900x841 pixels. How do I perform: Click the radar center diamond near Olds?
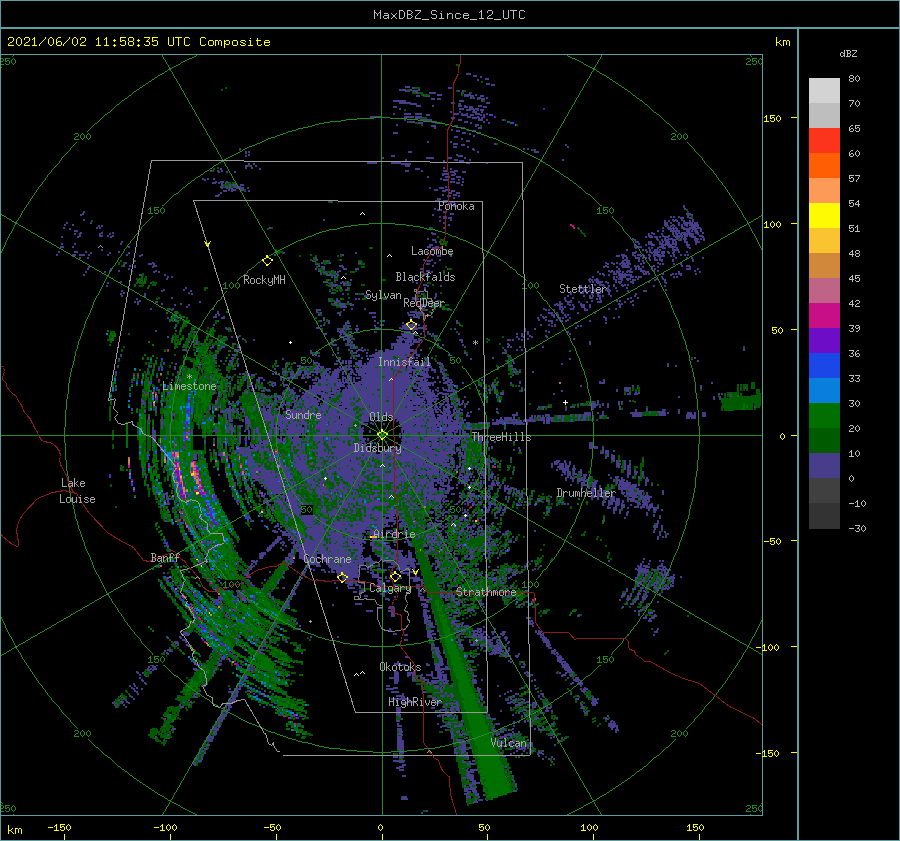point(382,435)
